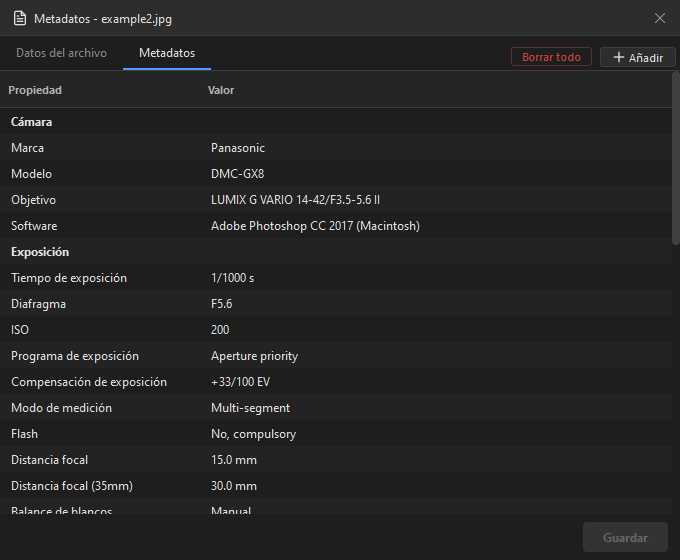Click the Propiedad column header
Screen dimensions: 680x560
coord(35,90)
